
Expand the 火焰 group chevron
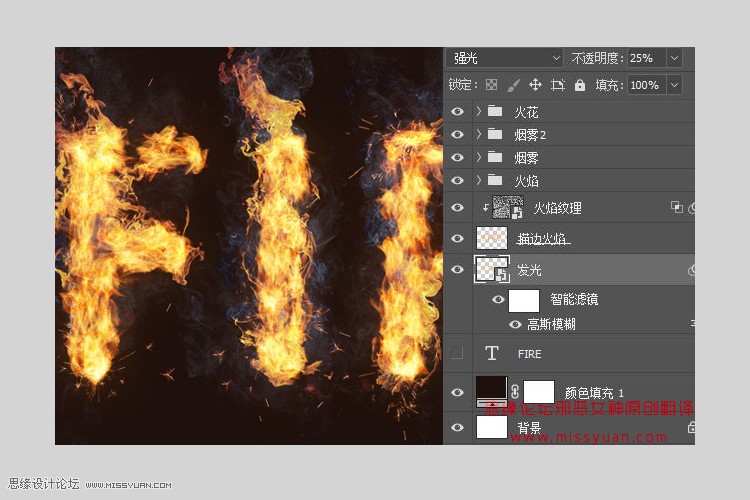pyautogui.click(x=478, y=180)
